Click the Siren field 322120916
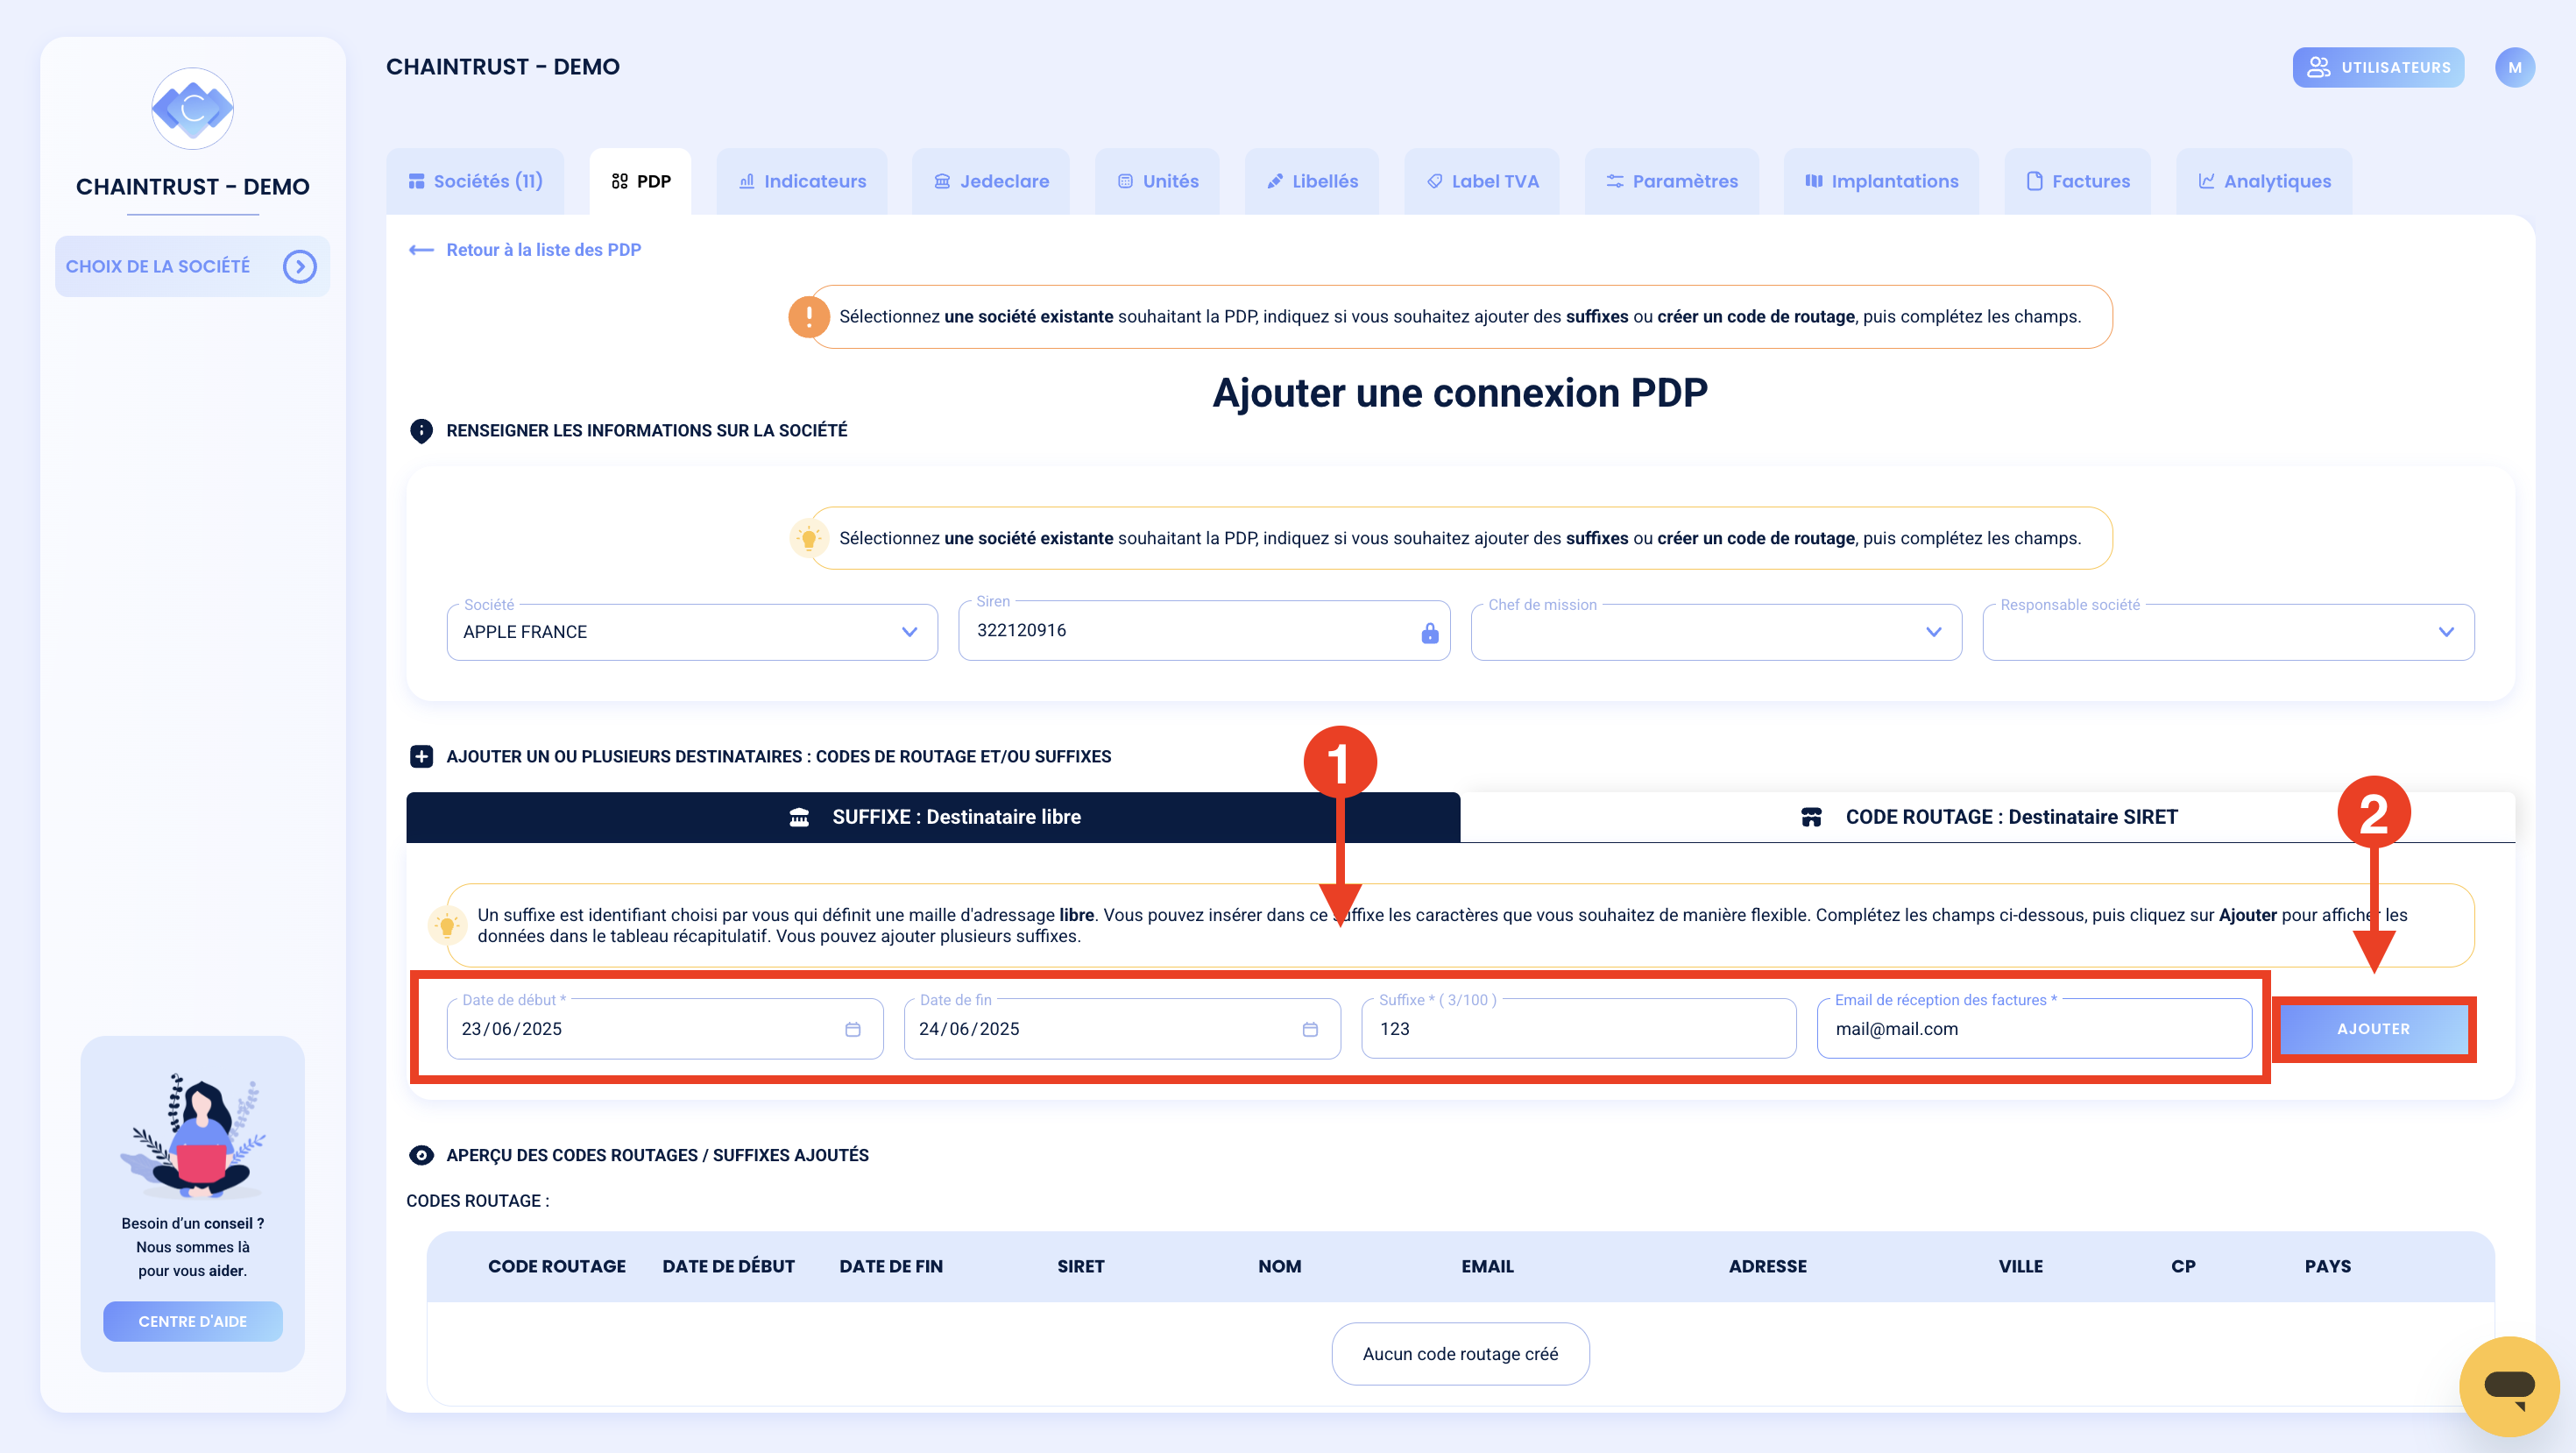This screenshot has height=1453, width=2576. (1204, 631)
